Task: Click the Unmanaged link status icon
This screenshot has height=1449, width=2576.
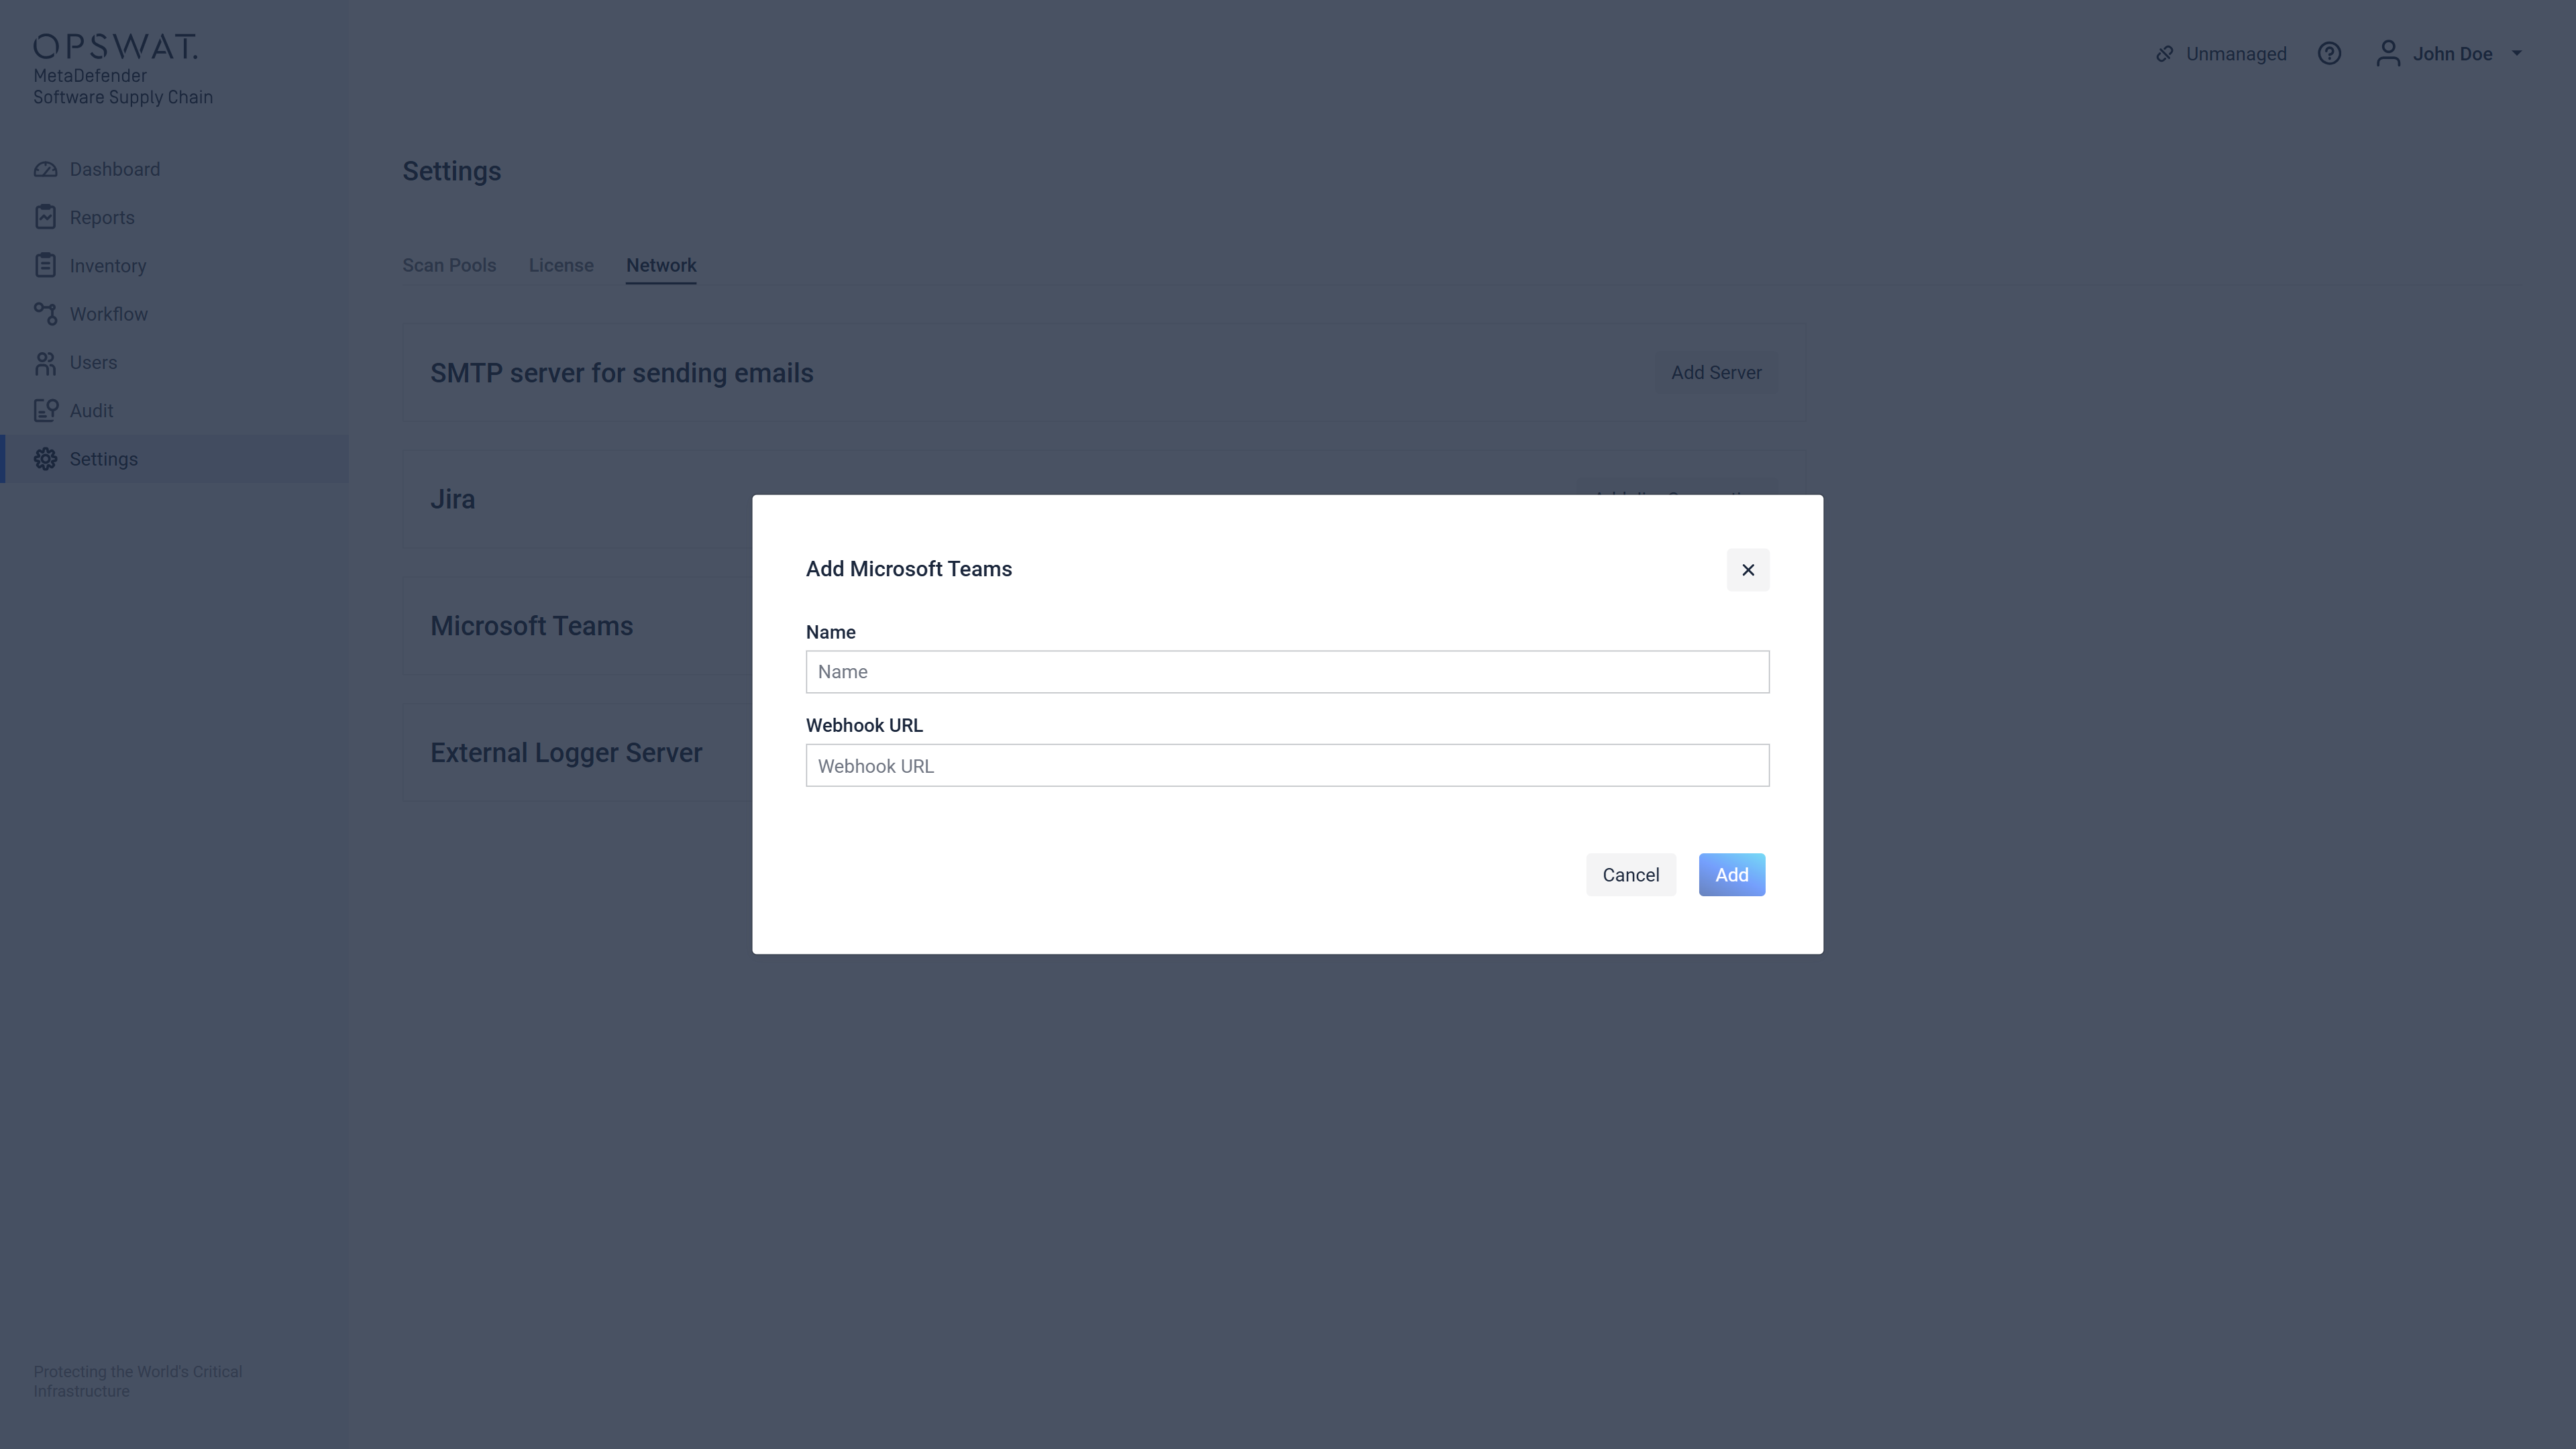Action: (x=2165, y=54)
